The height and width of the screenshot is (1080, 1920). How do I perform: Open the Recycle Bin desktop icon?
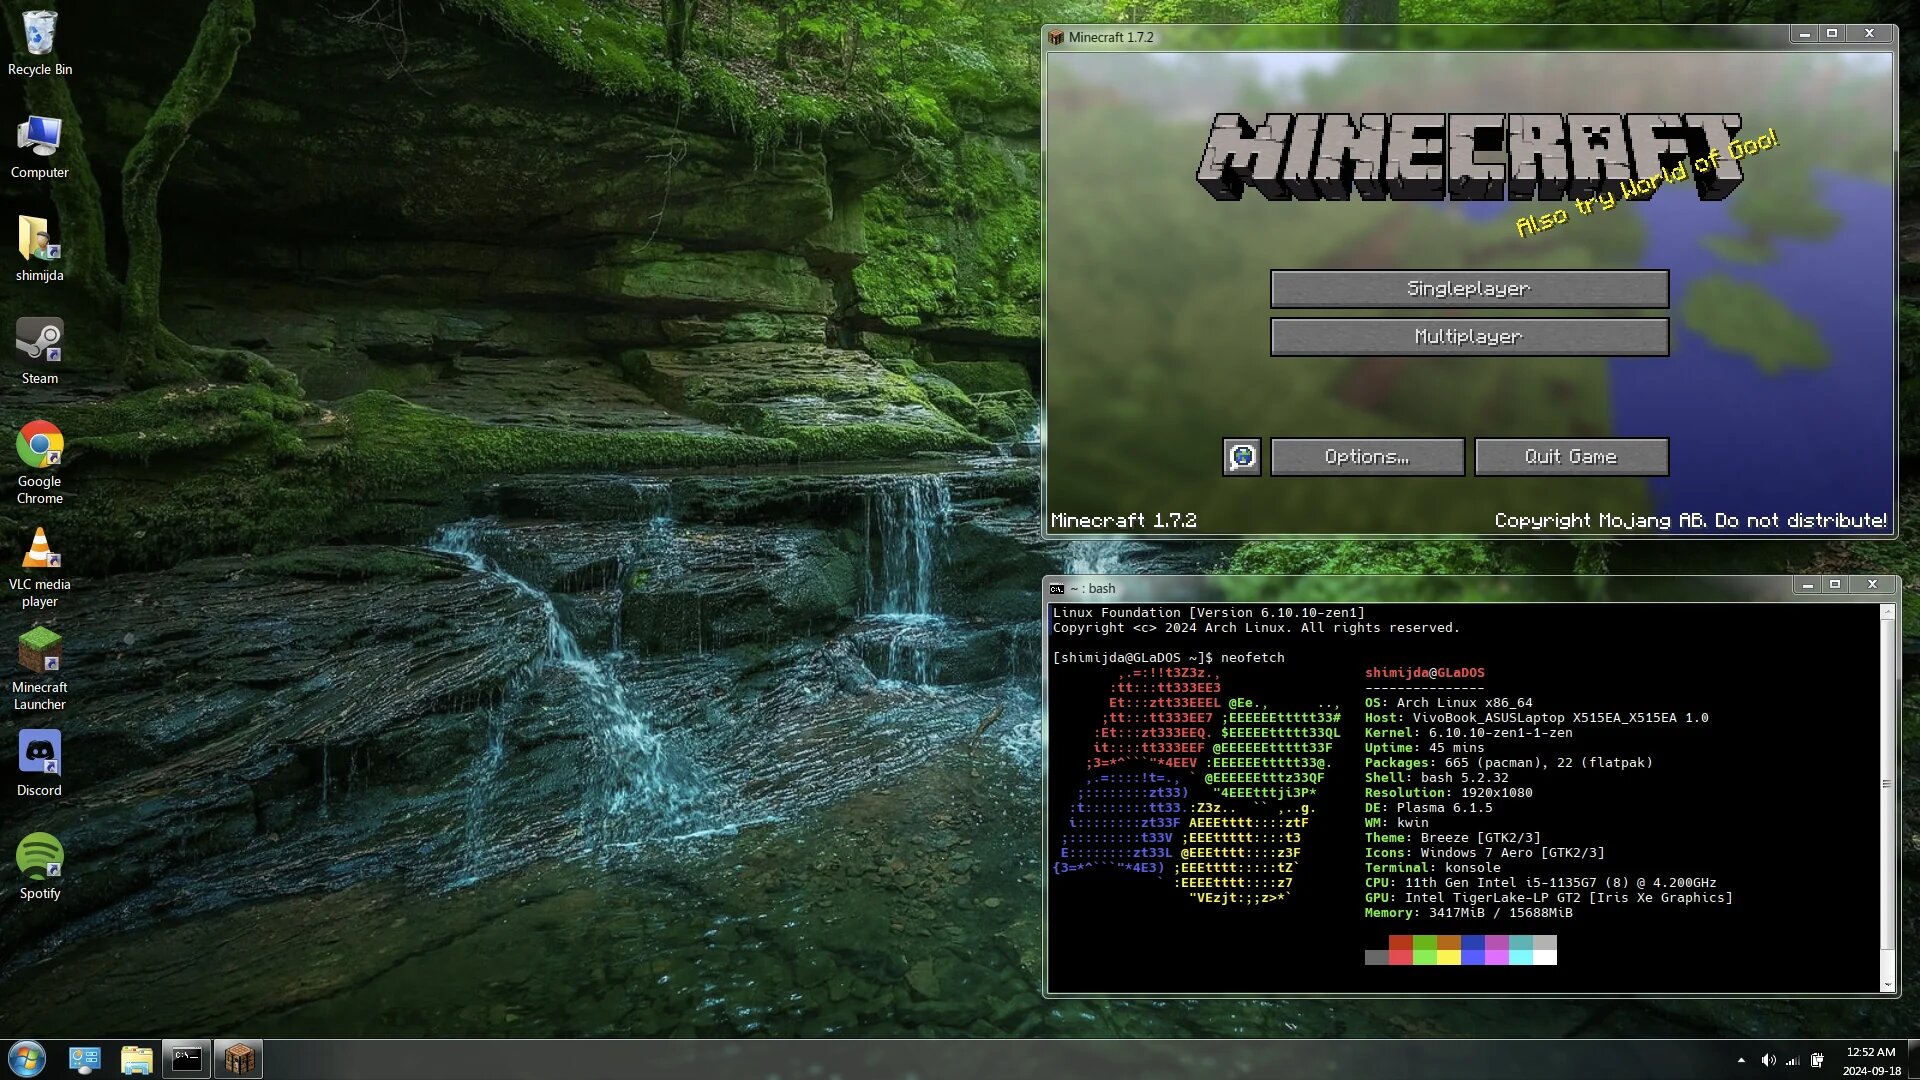[40, 43]
